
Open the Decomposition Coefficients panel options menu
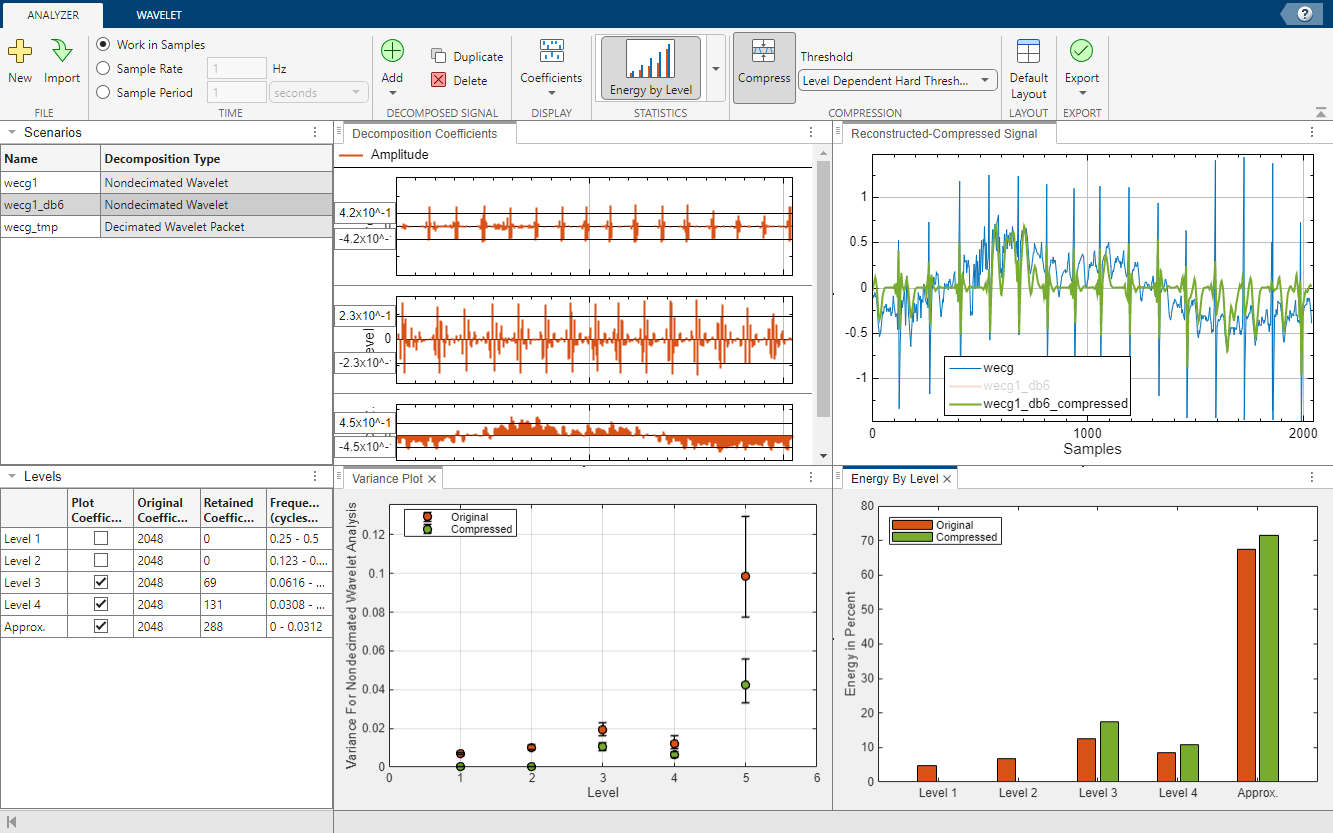coord(811,132)
